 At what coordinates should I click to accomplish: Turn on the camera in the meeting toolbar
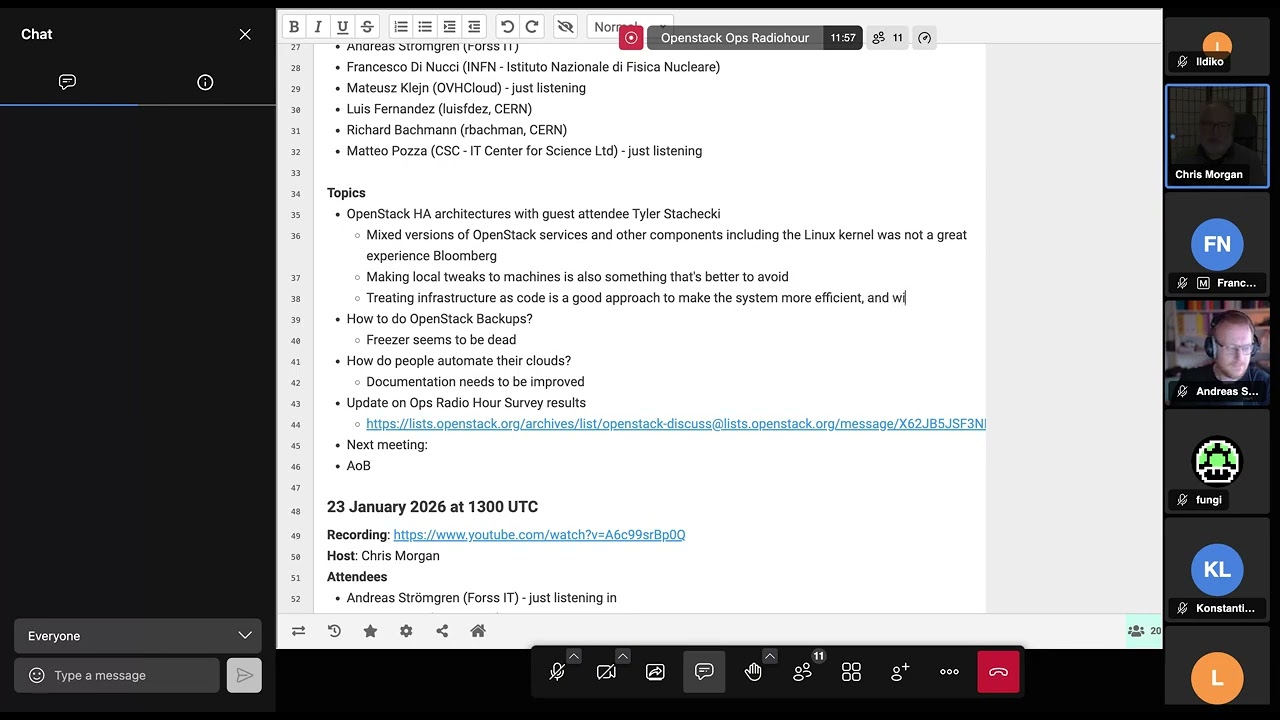click(606, 672)
